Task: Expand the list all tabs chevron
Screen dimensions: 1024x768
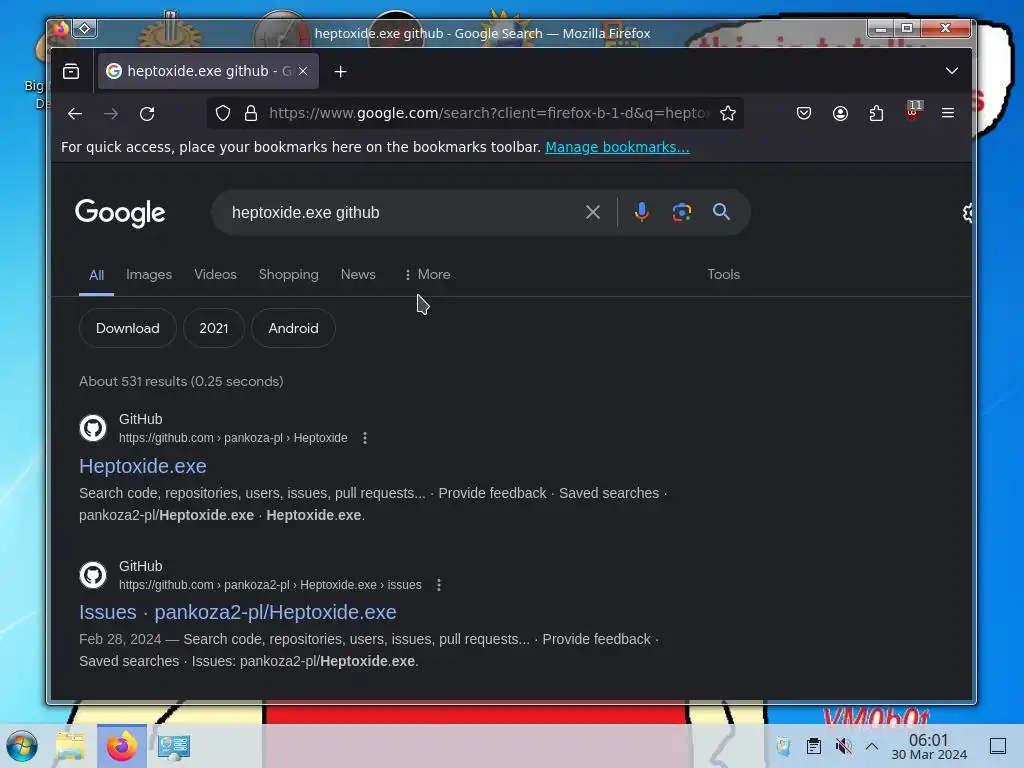Action: point(952,71)
